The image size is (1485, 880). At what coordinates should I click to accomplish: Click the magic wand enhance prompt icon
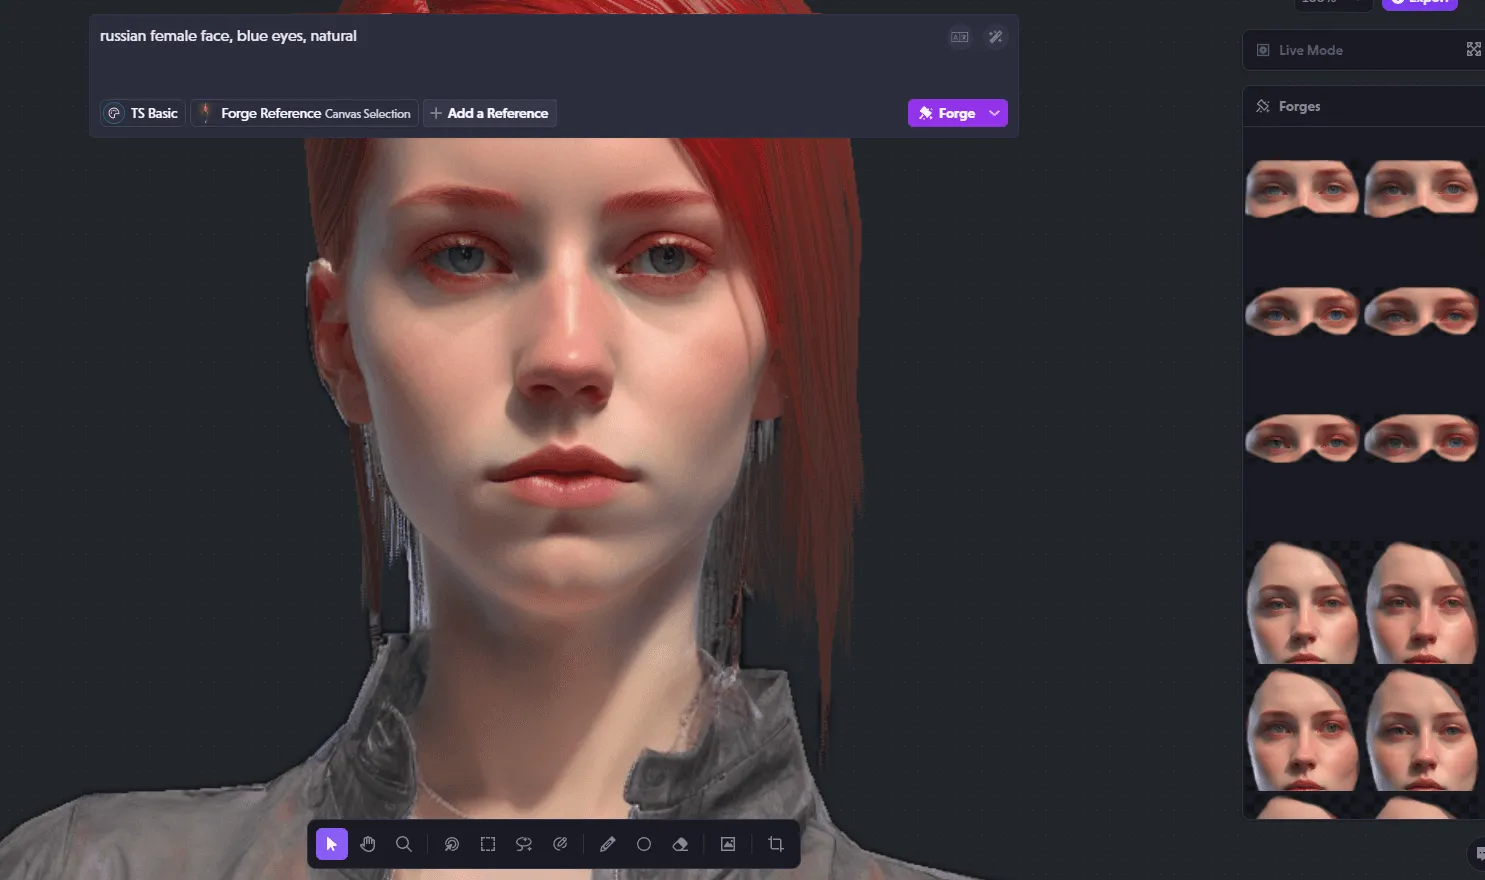point(995,37)
